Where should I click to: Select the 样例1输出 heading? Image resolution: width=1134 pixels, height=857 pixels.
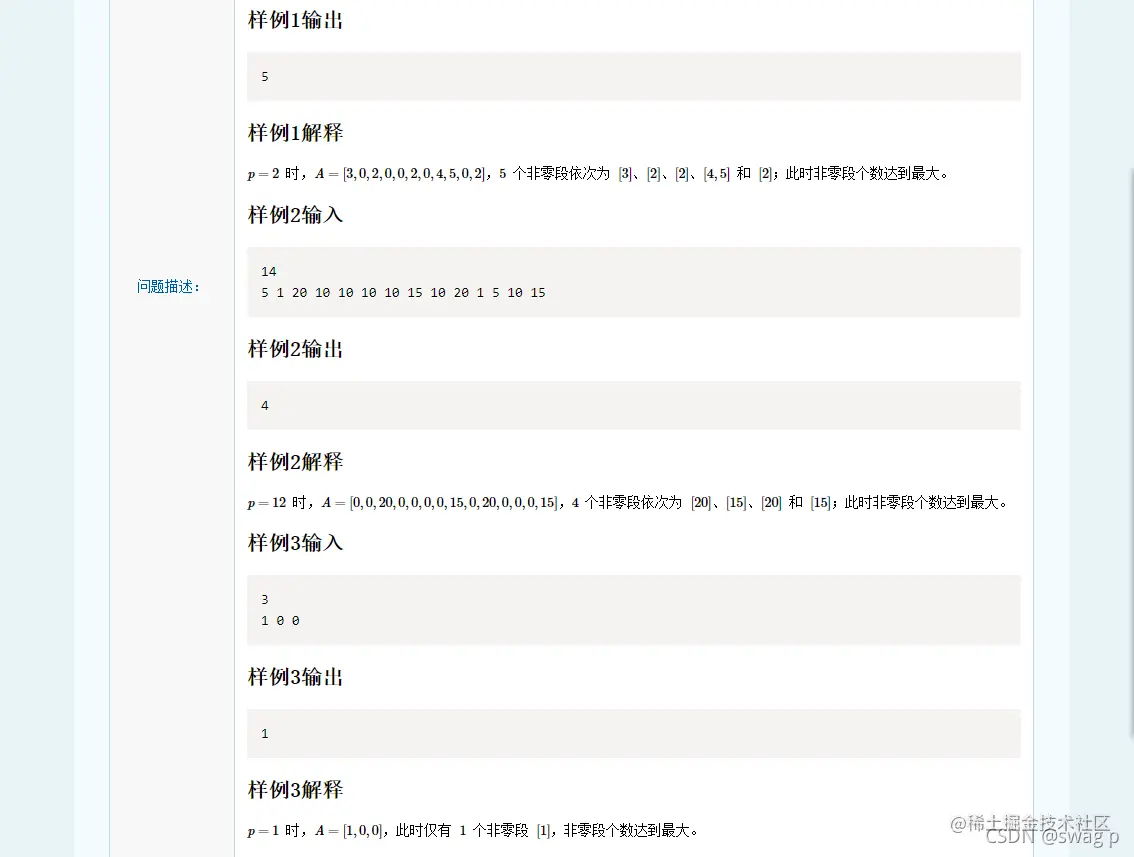(x=294, y=20)
